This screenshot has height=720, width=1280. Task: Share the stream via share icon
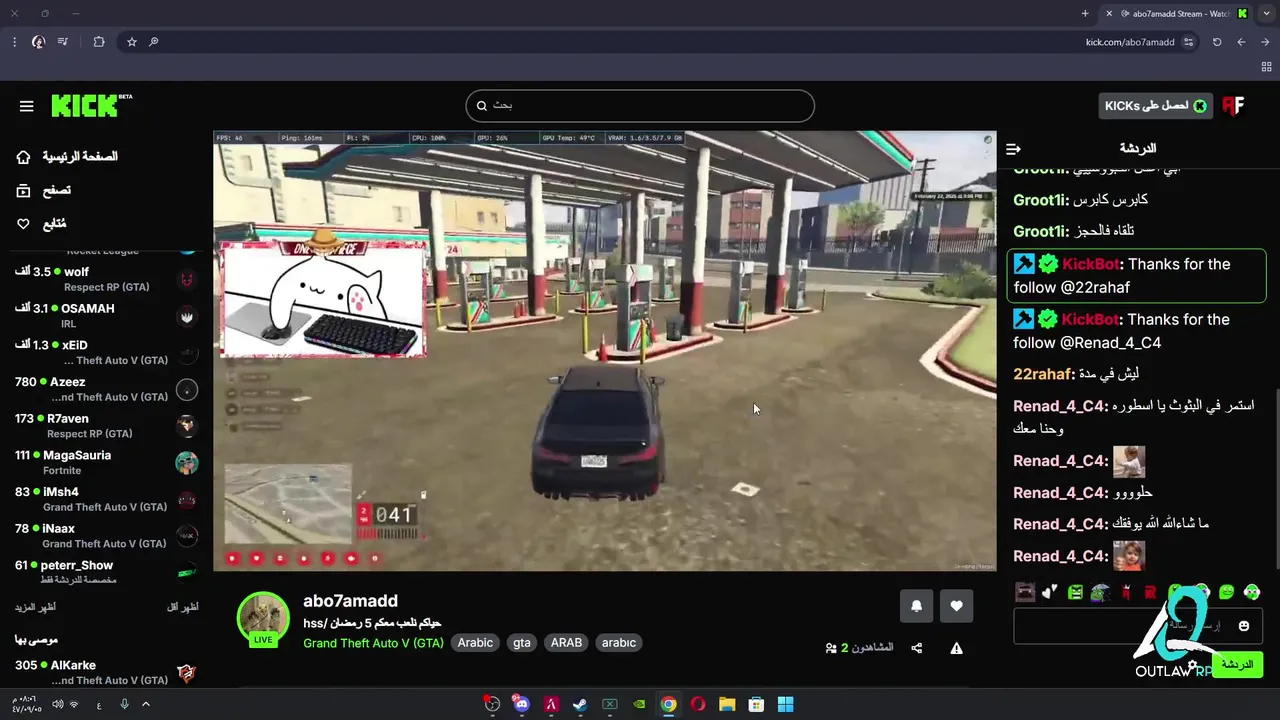coord(917,648)
